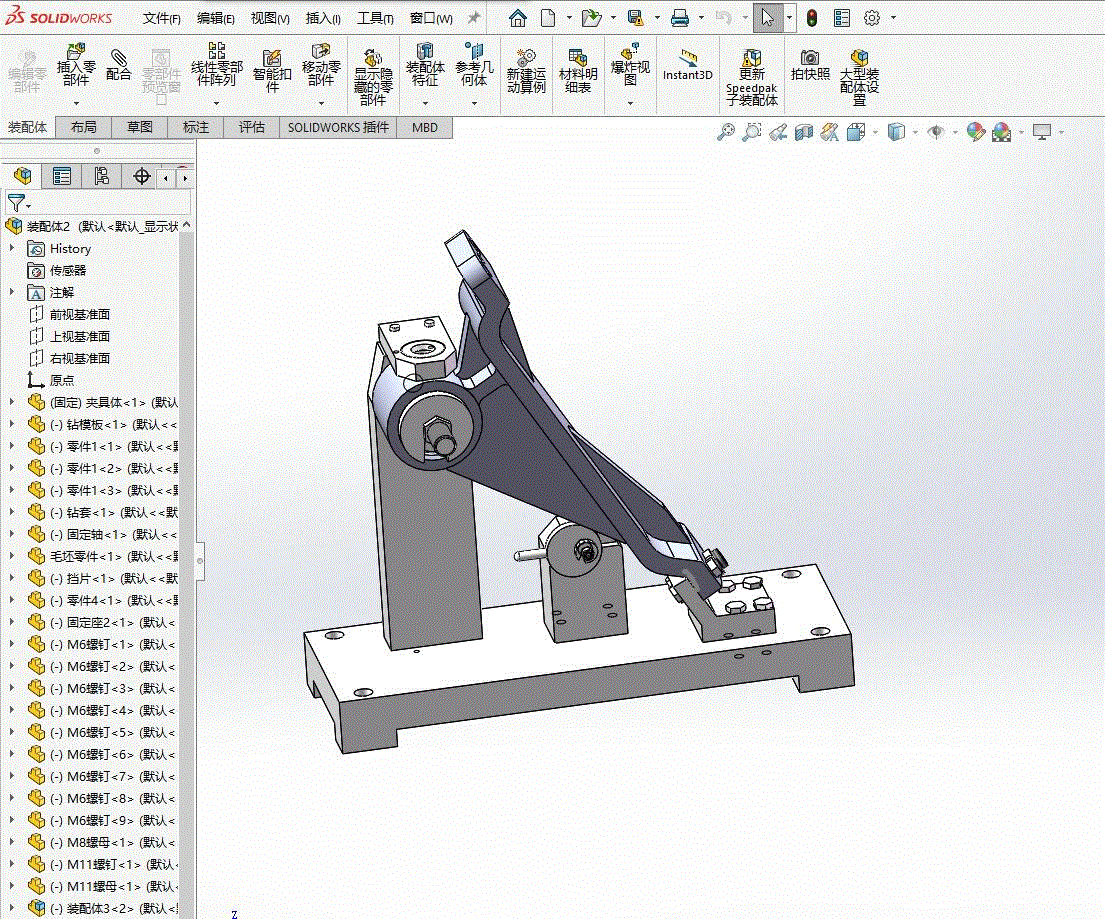Click the edit appearance color wheel
Image resolution: width=1105 pixels, height=919 pixels.
pyautogui.click(x=975, y=132)
